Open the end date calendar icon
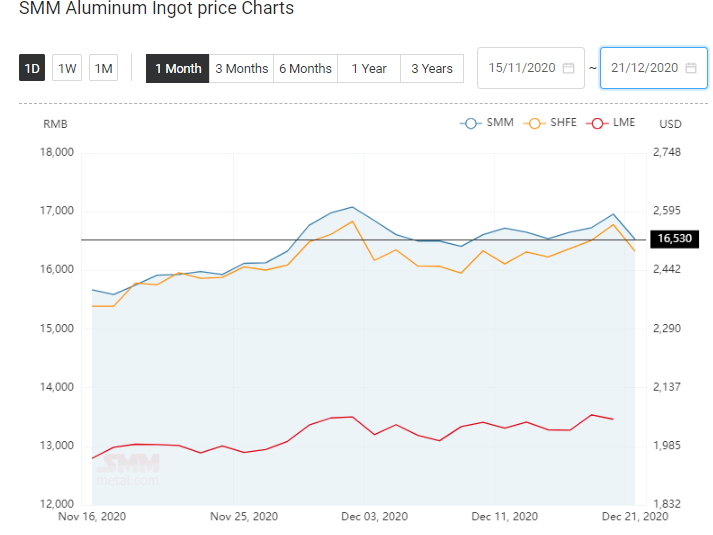 [x=691, y=68]
